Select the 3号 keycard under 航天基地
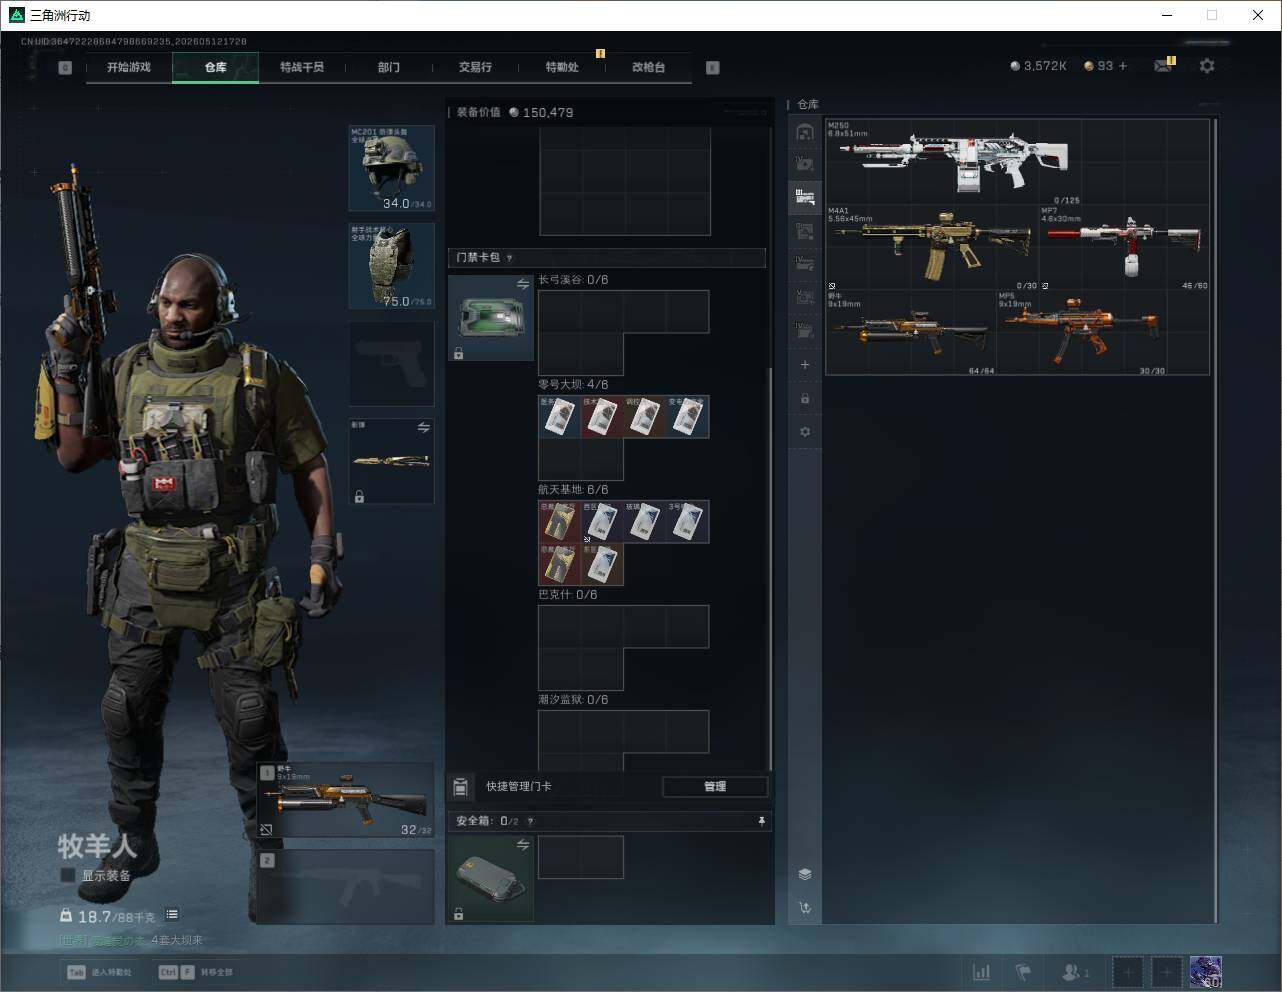This screenshot has width=1282, height=992. [688, 522]
